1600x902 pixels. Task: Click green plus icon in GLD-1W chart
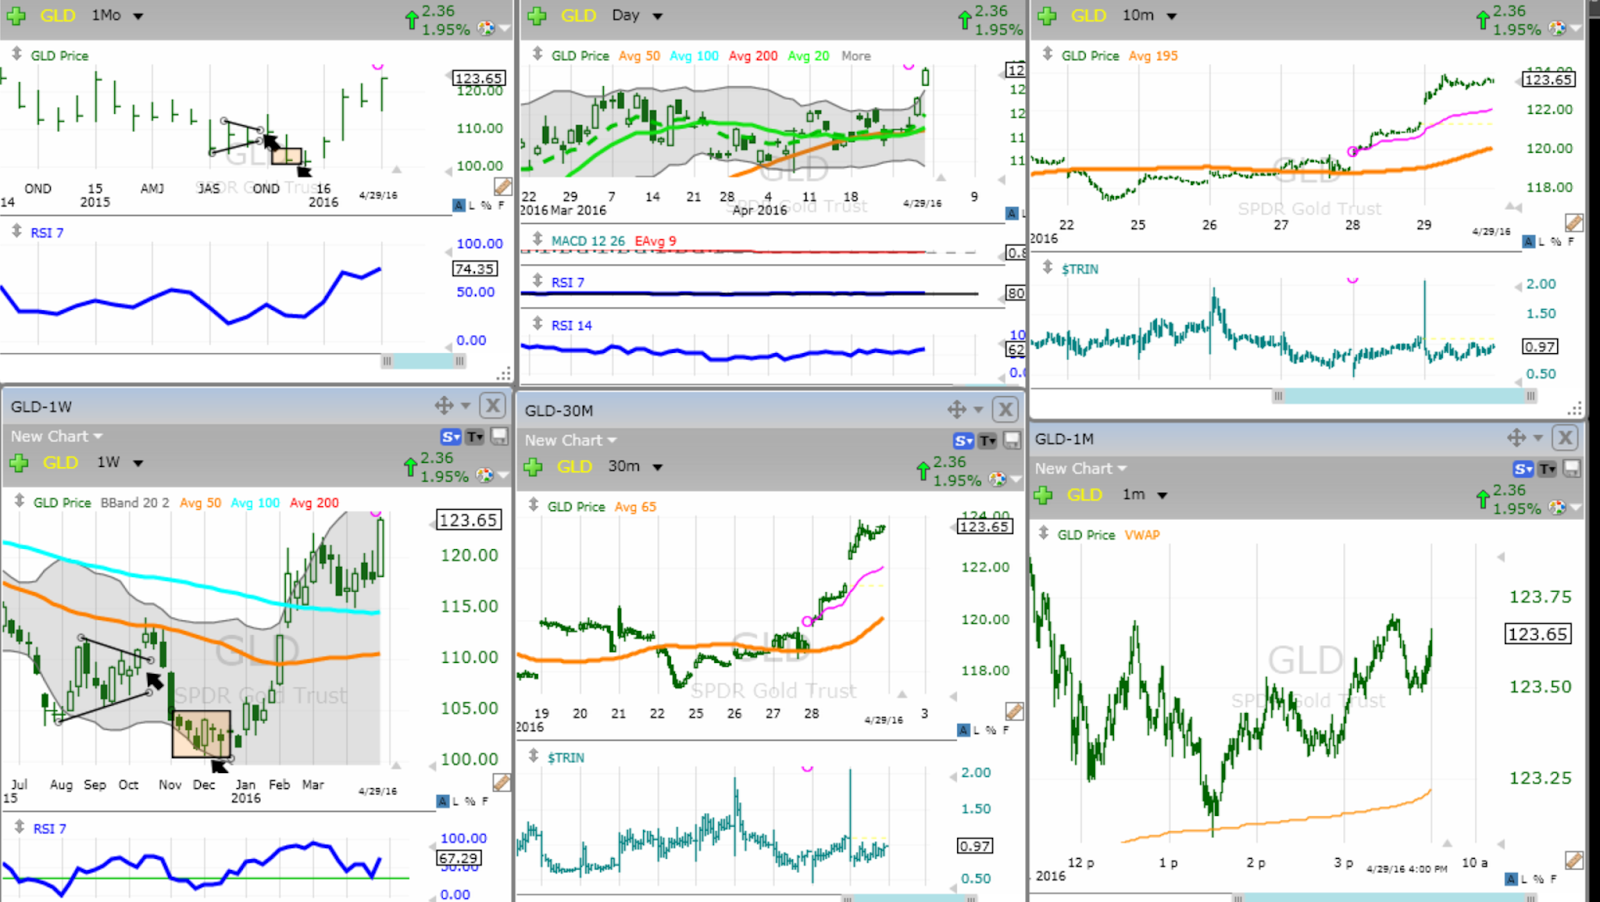coord(18,463)
